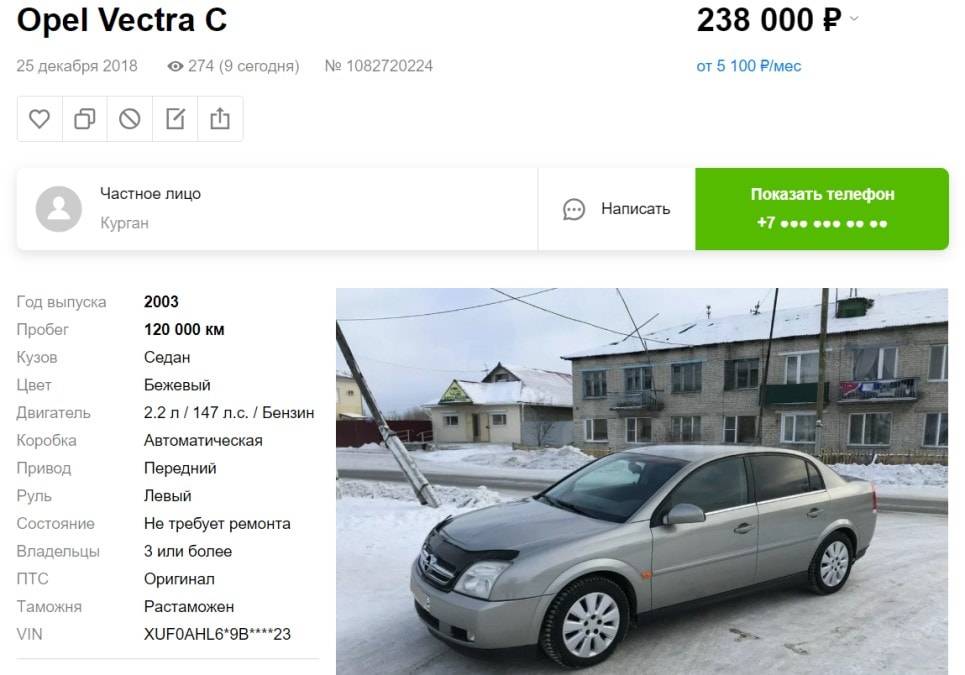
Task: Click the price 238 000 ₽
Action: point(769,20)
